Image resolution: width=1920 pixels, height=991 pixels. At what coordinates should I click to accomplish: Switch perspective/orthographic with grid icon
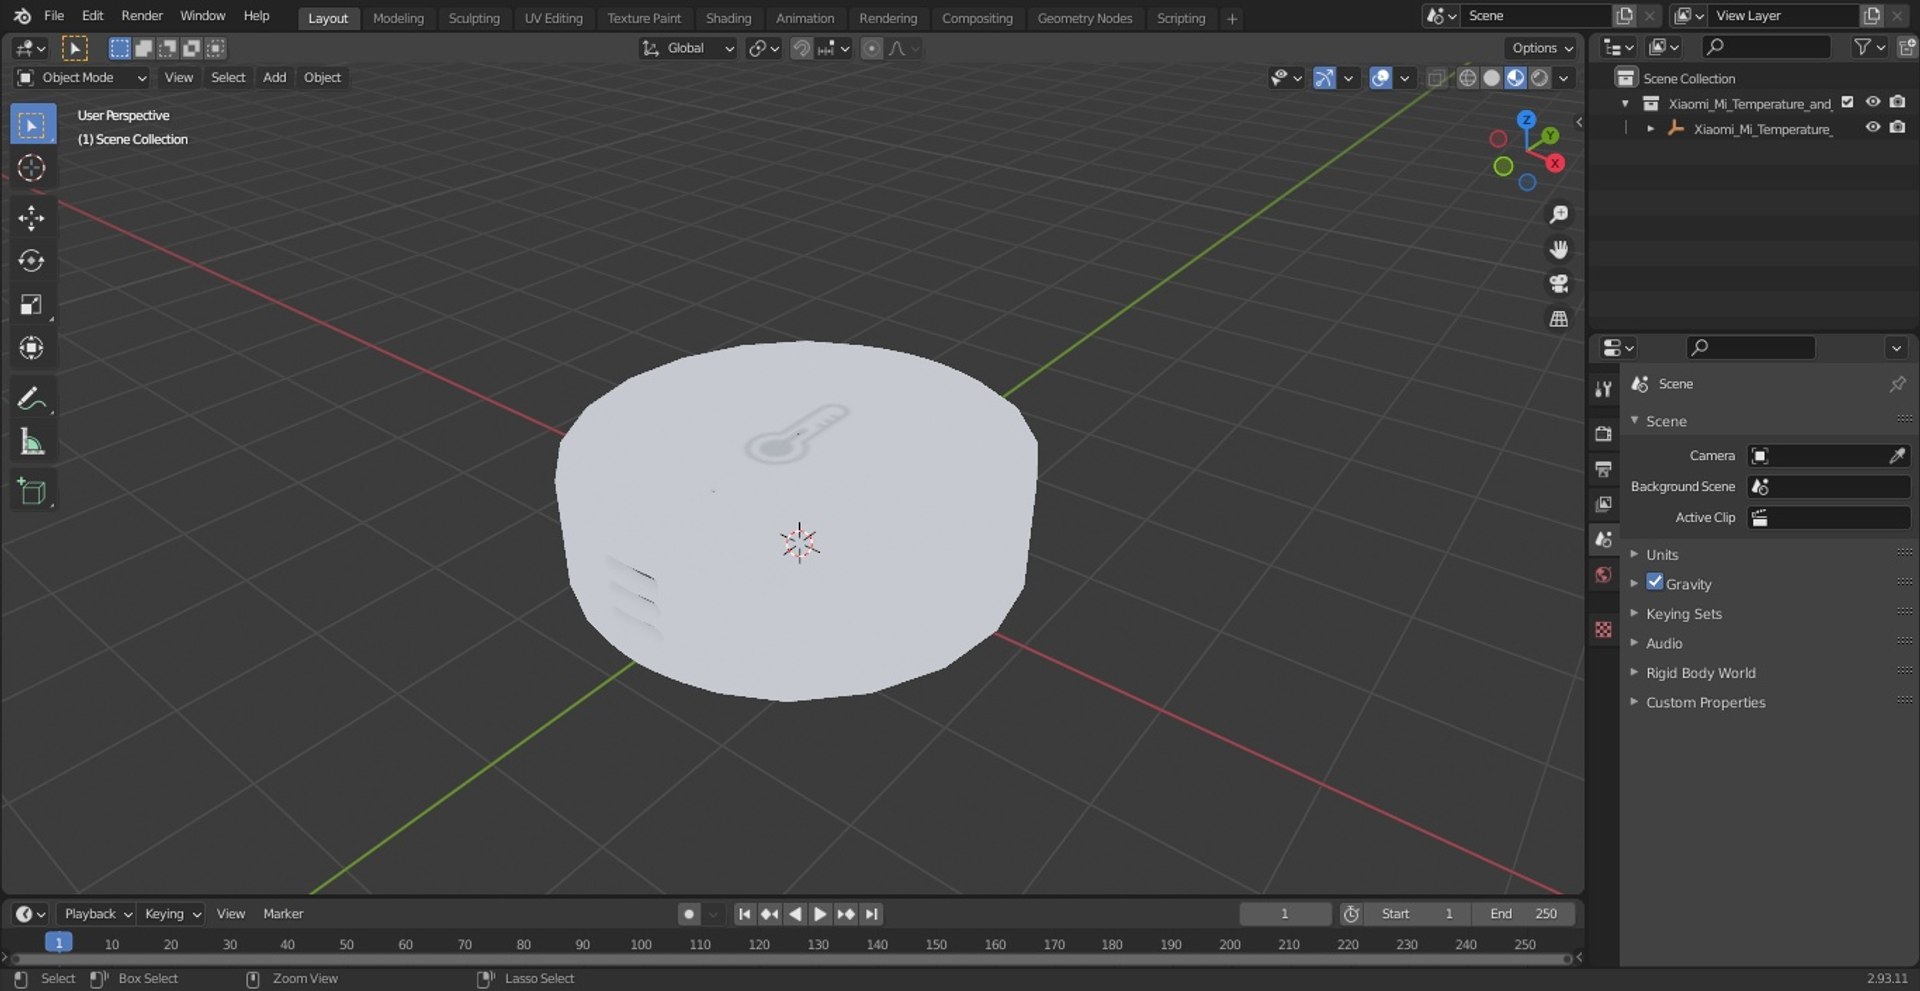pyautogui.click(x=1558, y=319)
